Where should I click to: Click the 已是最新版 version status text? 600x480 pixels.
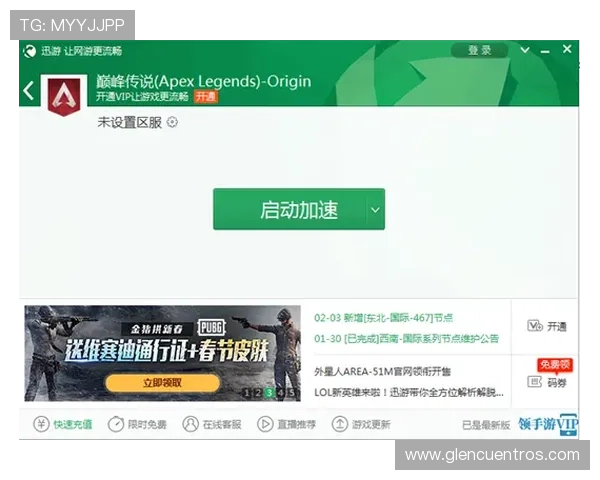click(x=486, y=425)
